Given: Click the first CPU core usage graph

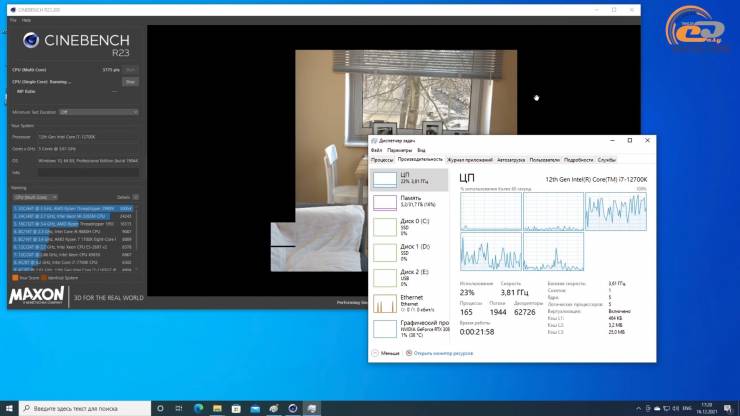Looking at the screenshot, I should tap(491, 211).
